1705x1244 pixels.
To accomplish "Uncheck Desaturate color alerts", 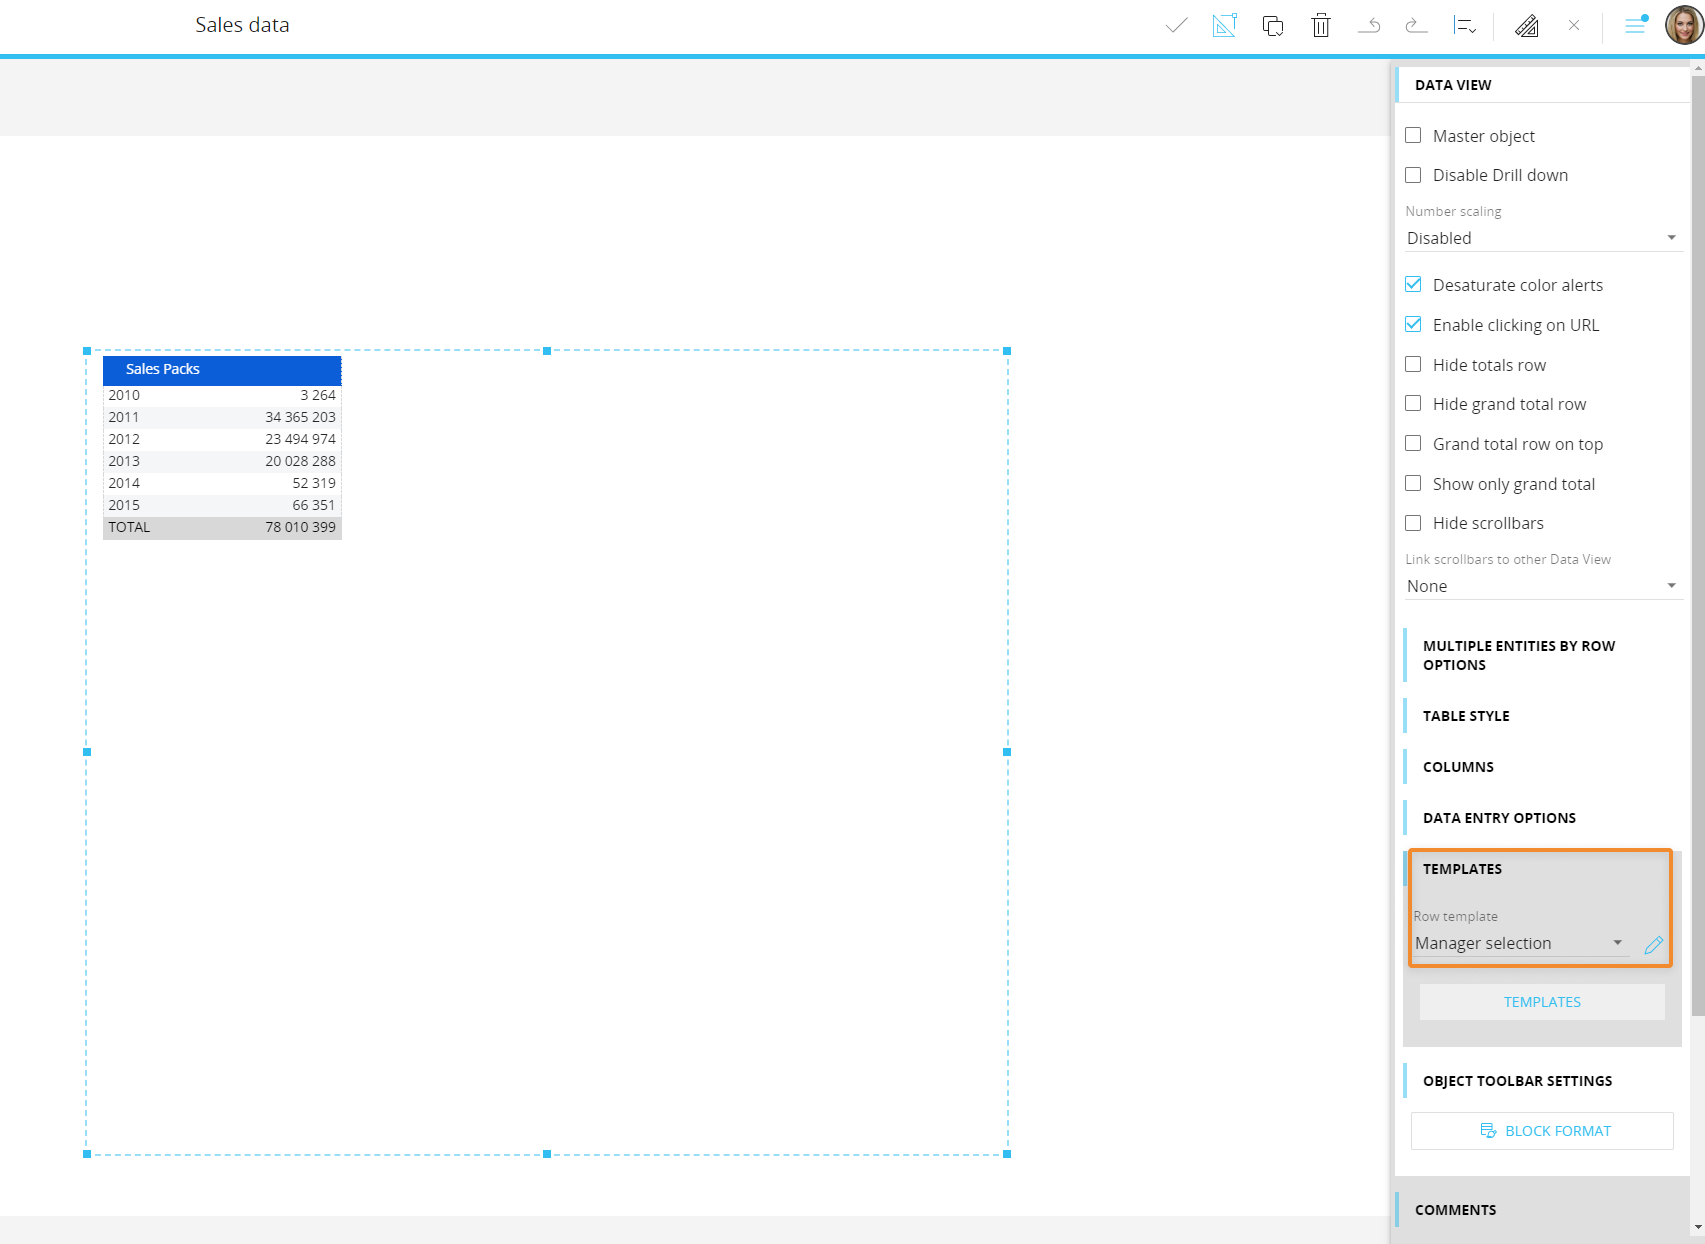I will pyautogui.click(x=1413, y=285).
